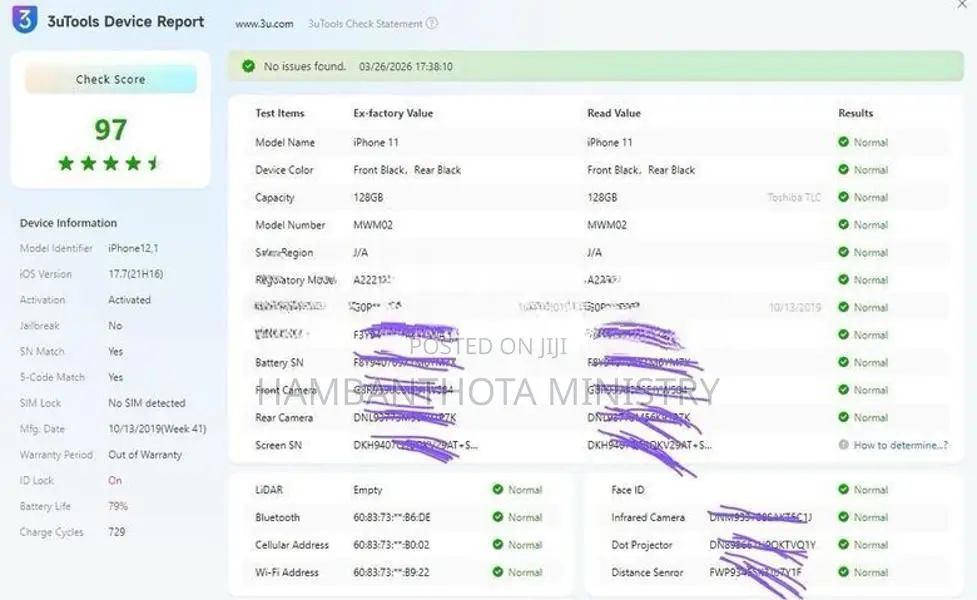Select the Mfg. Date 10/13/2019(Week 41)

pyautogui.click(x=157, y=429)
